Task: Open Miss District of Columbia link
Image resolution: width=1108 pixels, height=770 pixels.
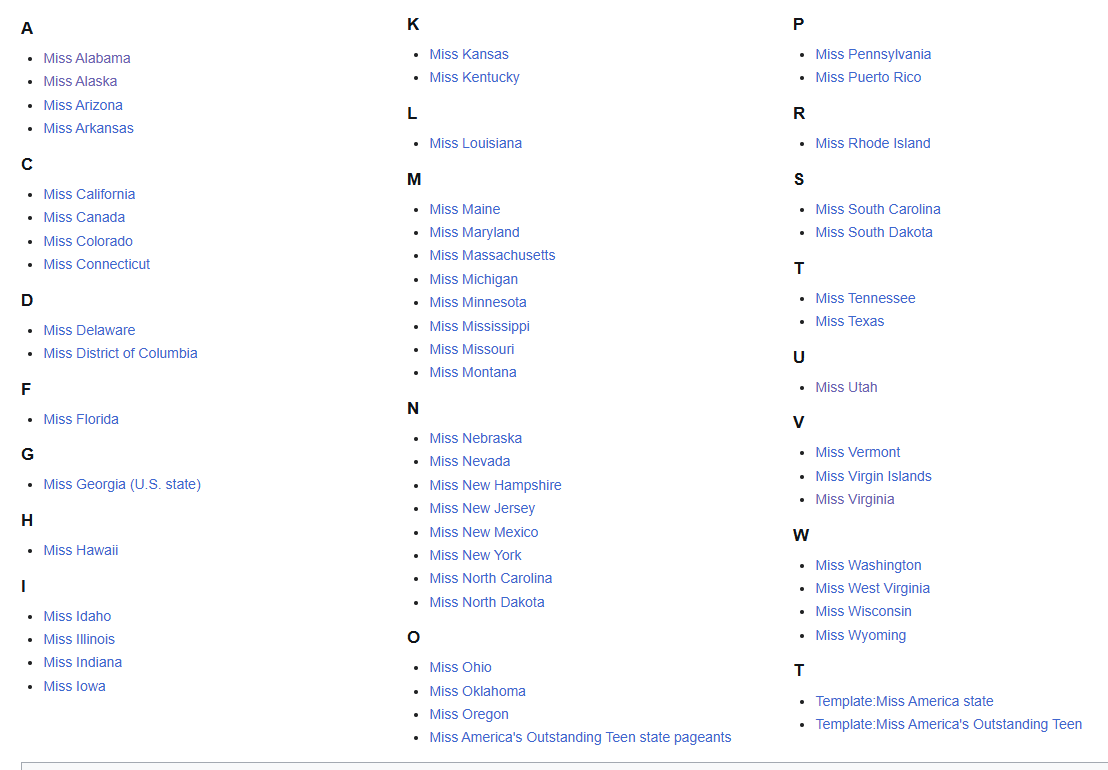Action: 120,353
